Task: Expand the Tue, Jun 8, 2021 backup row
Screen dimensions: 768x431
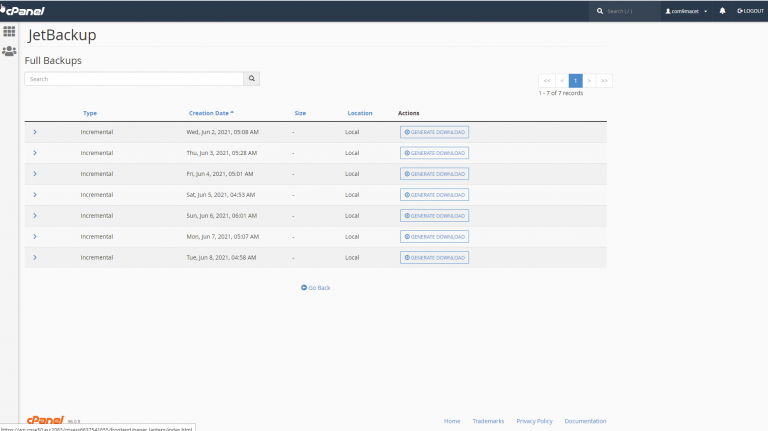Action: (35, 257)
